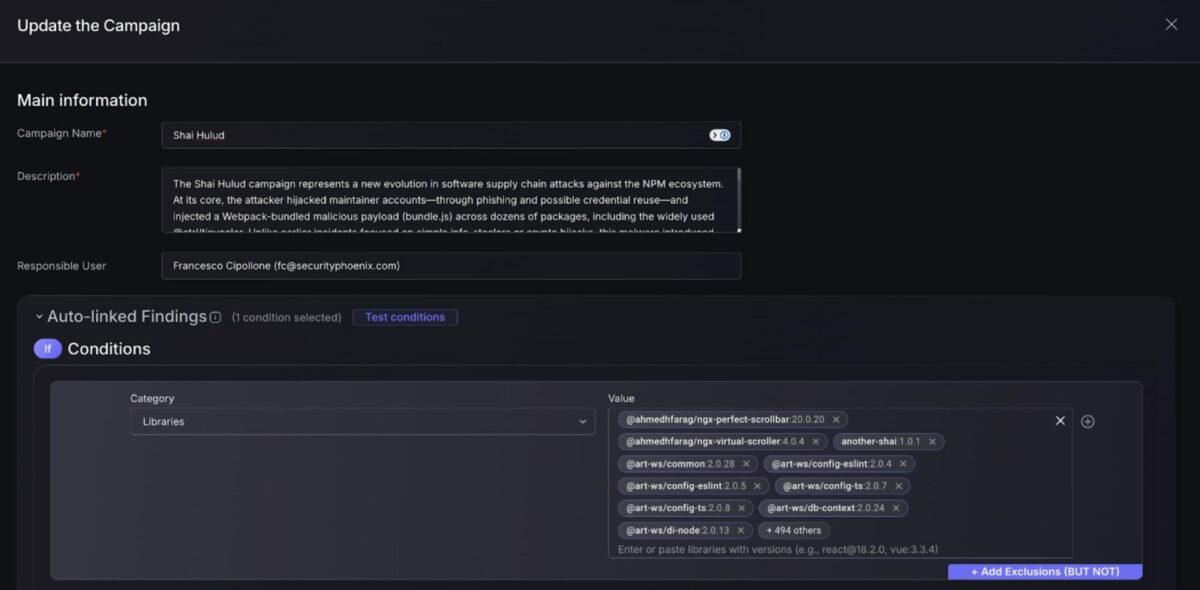Click the Responsible User field
1200x590 pixels.
(x=450, y=266)
